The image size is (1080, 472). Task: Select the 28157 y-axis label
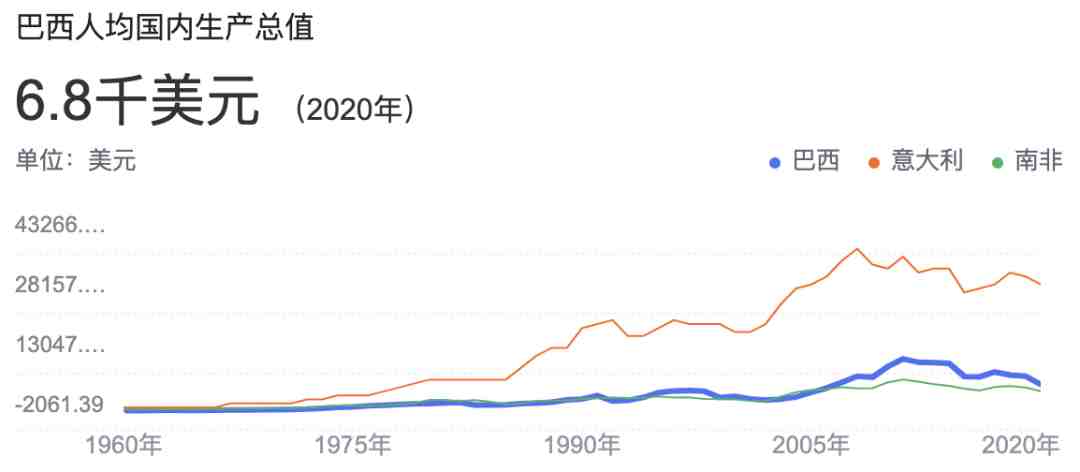click(x=59, y=286)
